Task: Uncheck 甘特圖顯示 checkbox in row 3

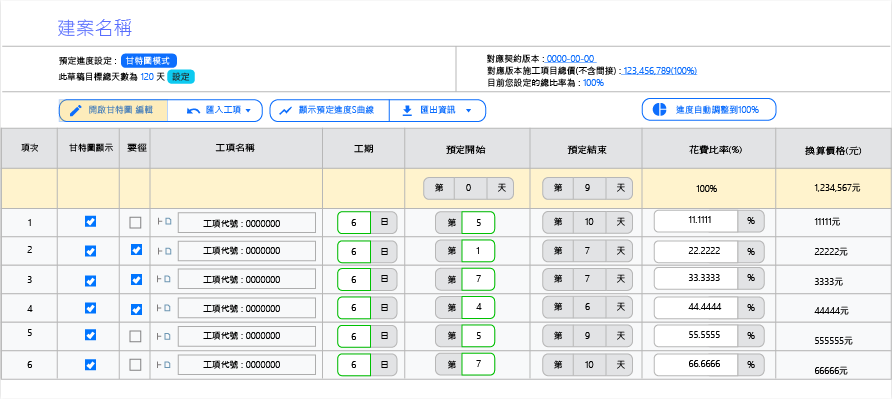Action: point(90,280)
